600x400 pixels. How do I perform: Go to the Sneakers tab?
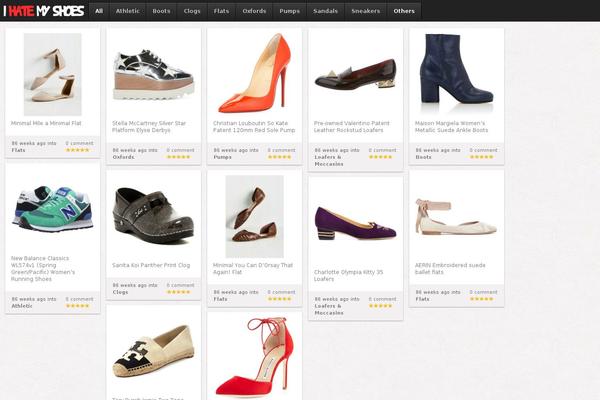click(x=366, y=11)
